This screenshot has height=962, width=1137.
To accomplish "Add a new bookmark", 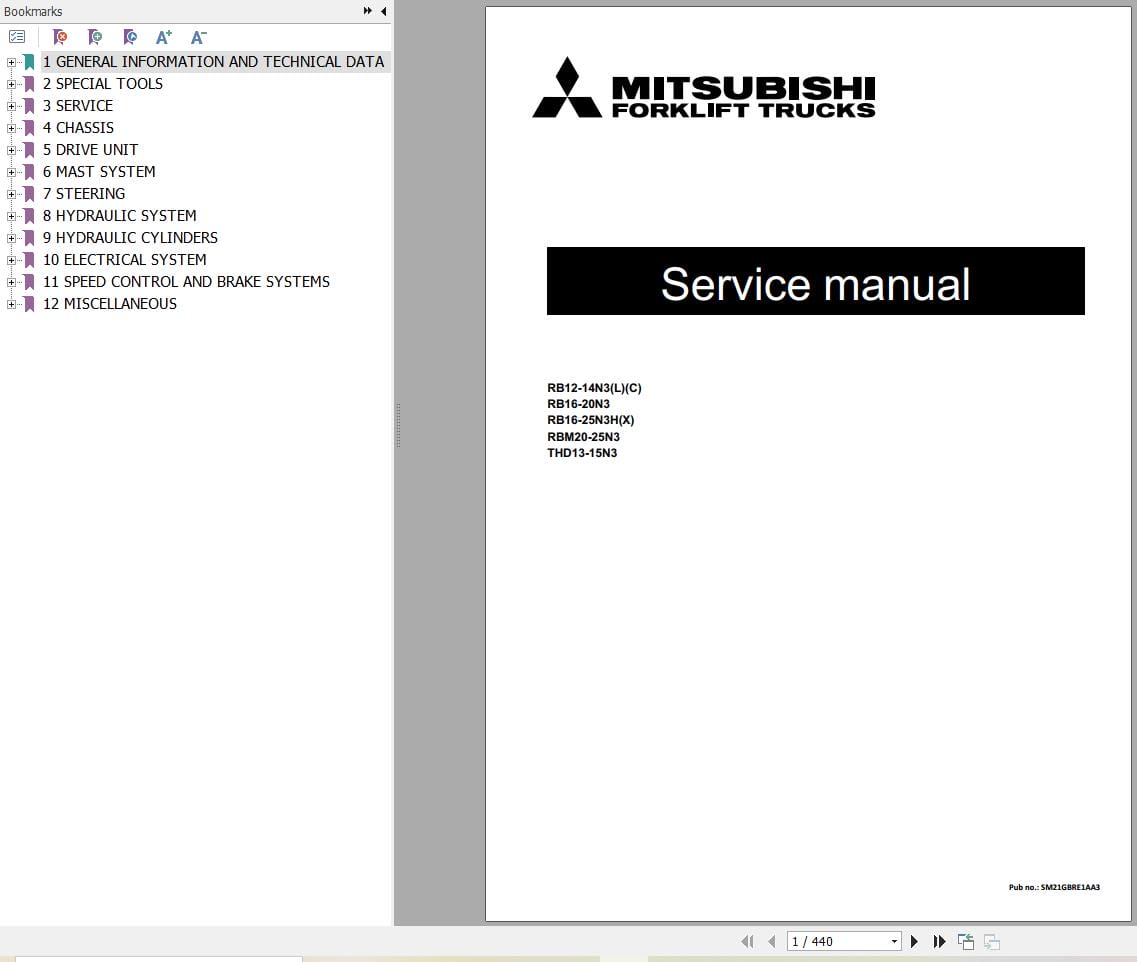I will (95, 37).
